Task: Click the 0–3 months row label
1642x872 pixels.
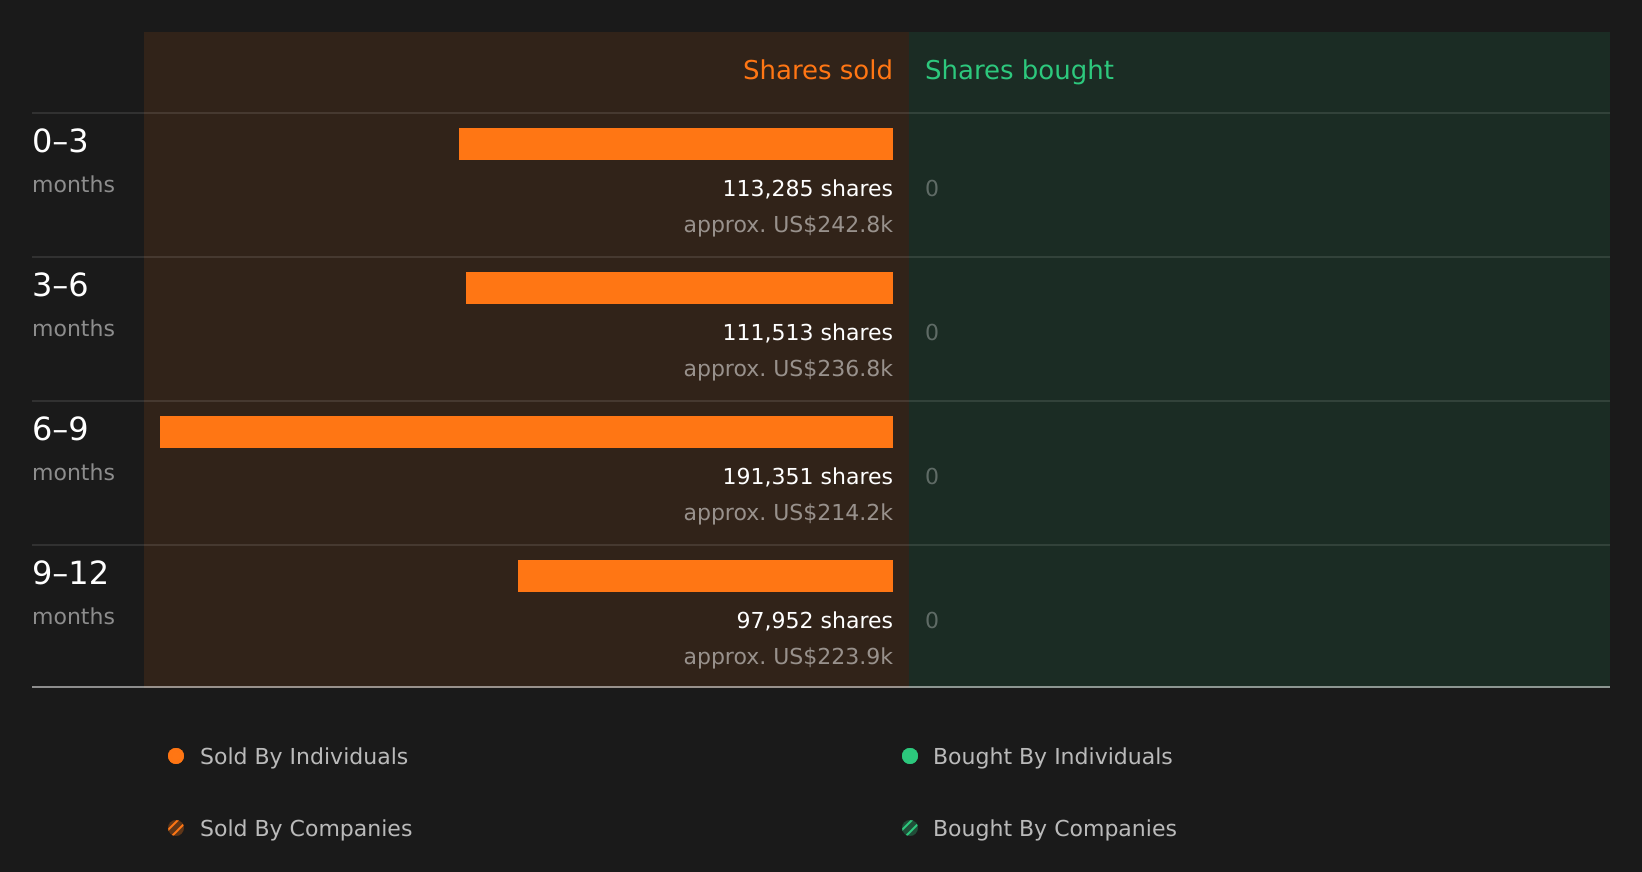Action: [x=73, y=161]
